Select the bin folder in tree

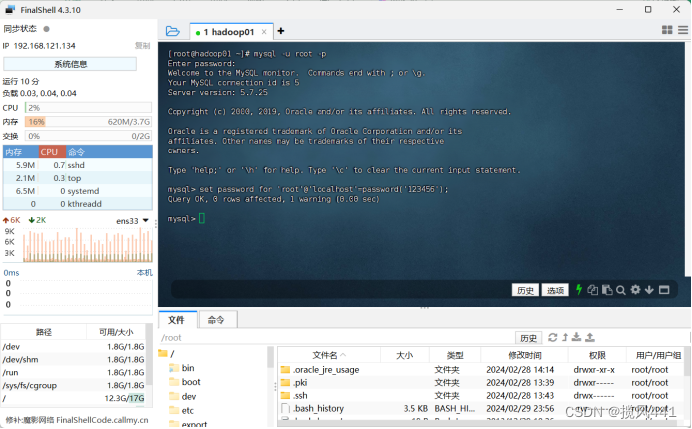click(x=182, y=368)
